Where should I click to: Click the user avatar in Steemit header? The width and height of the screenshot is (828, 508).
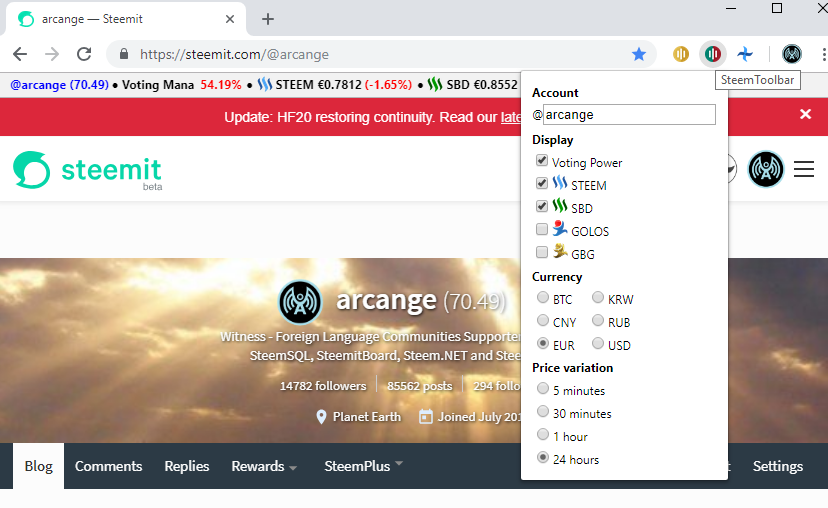tap(766, 169)
